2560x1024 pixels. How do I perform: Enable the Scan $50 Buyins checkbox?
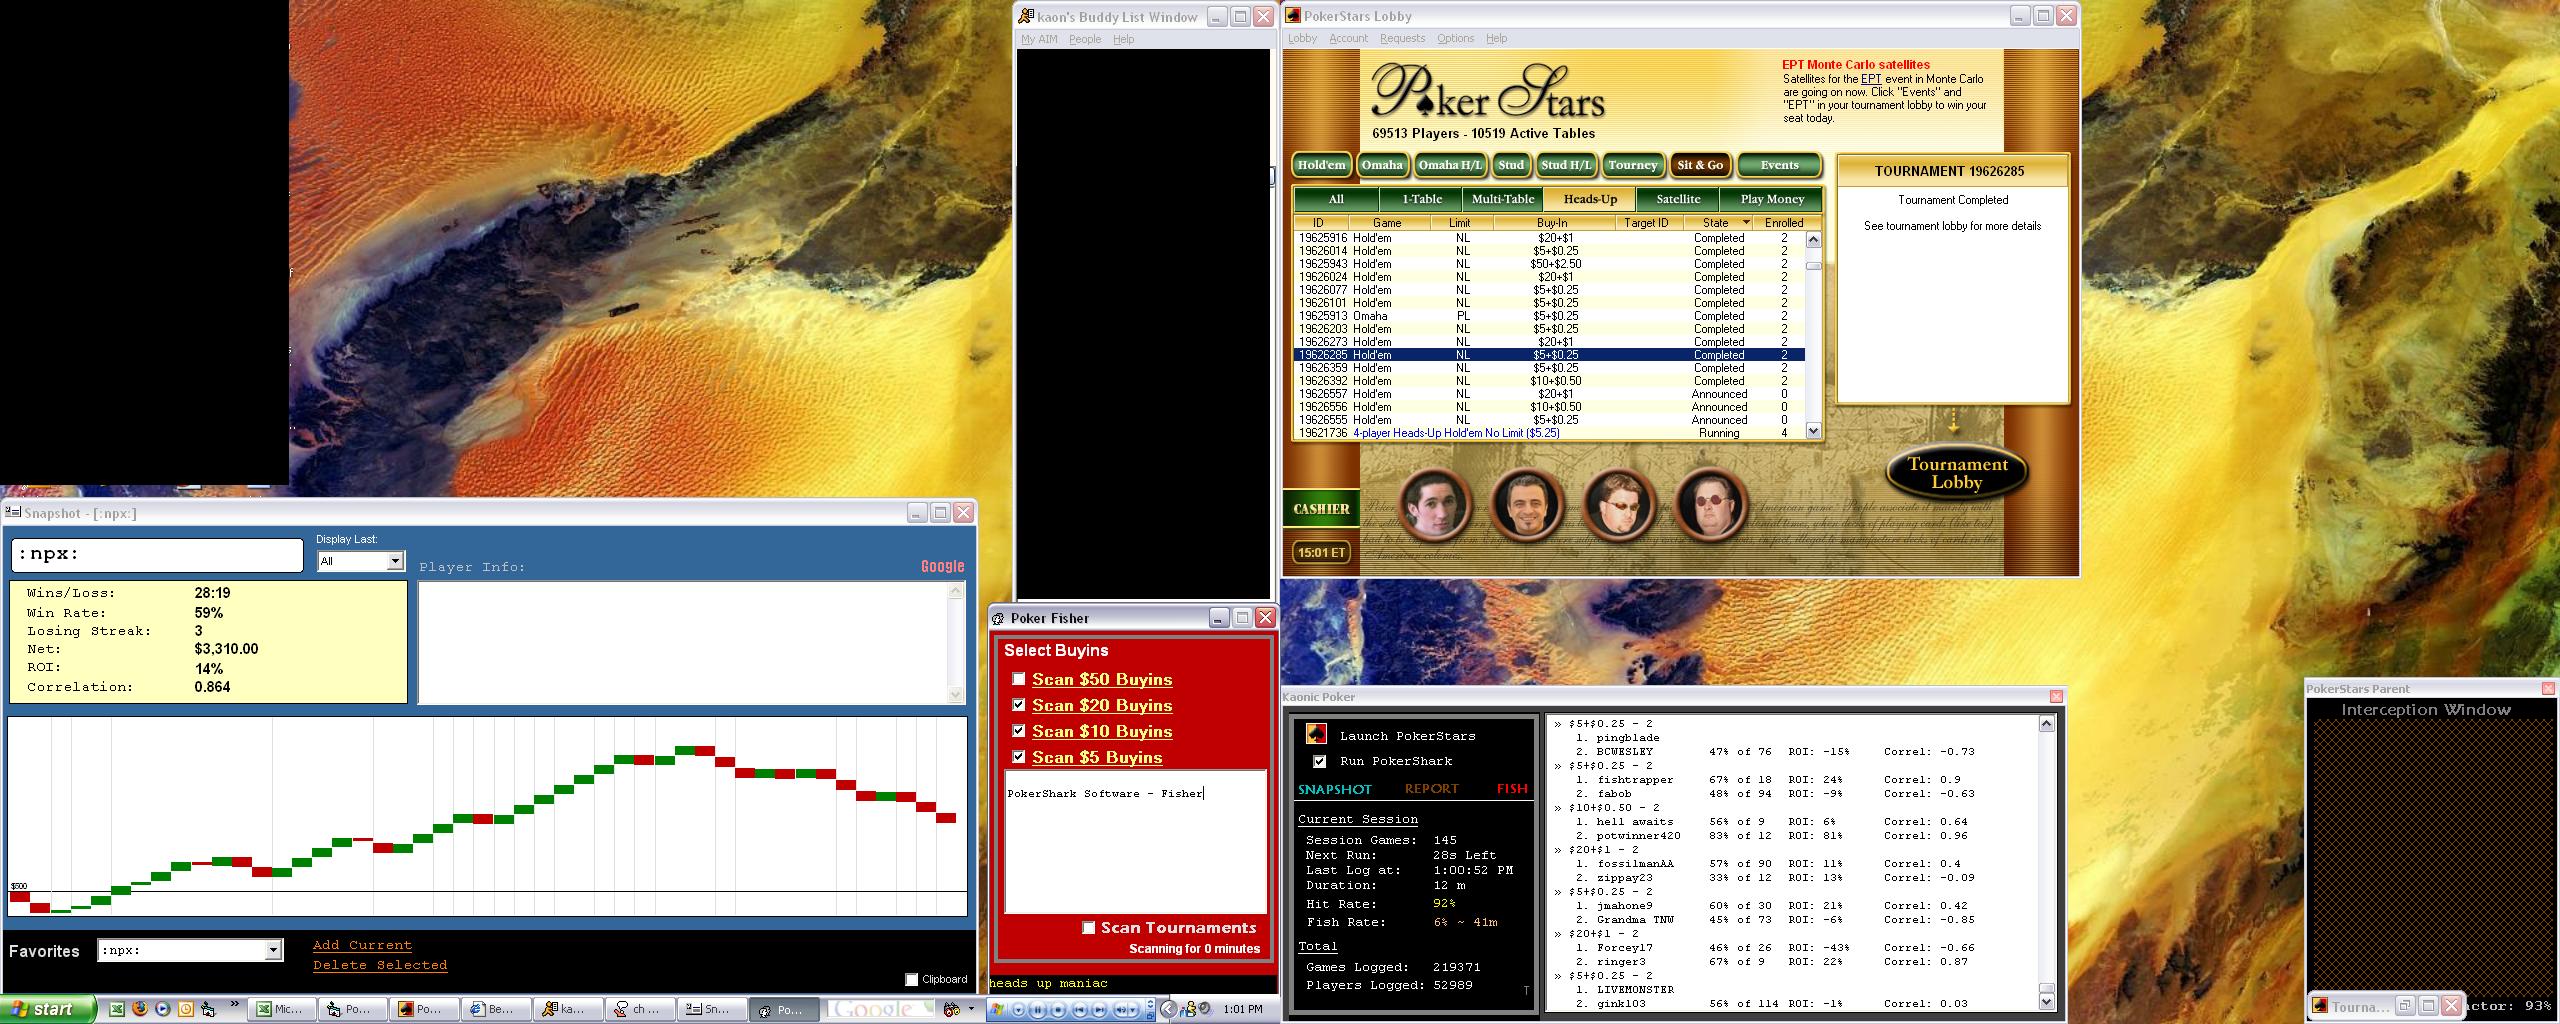pyautogui.click(x=1018, y=679)
